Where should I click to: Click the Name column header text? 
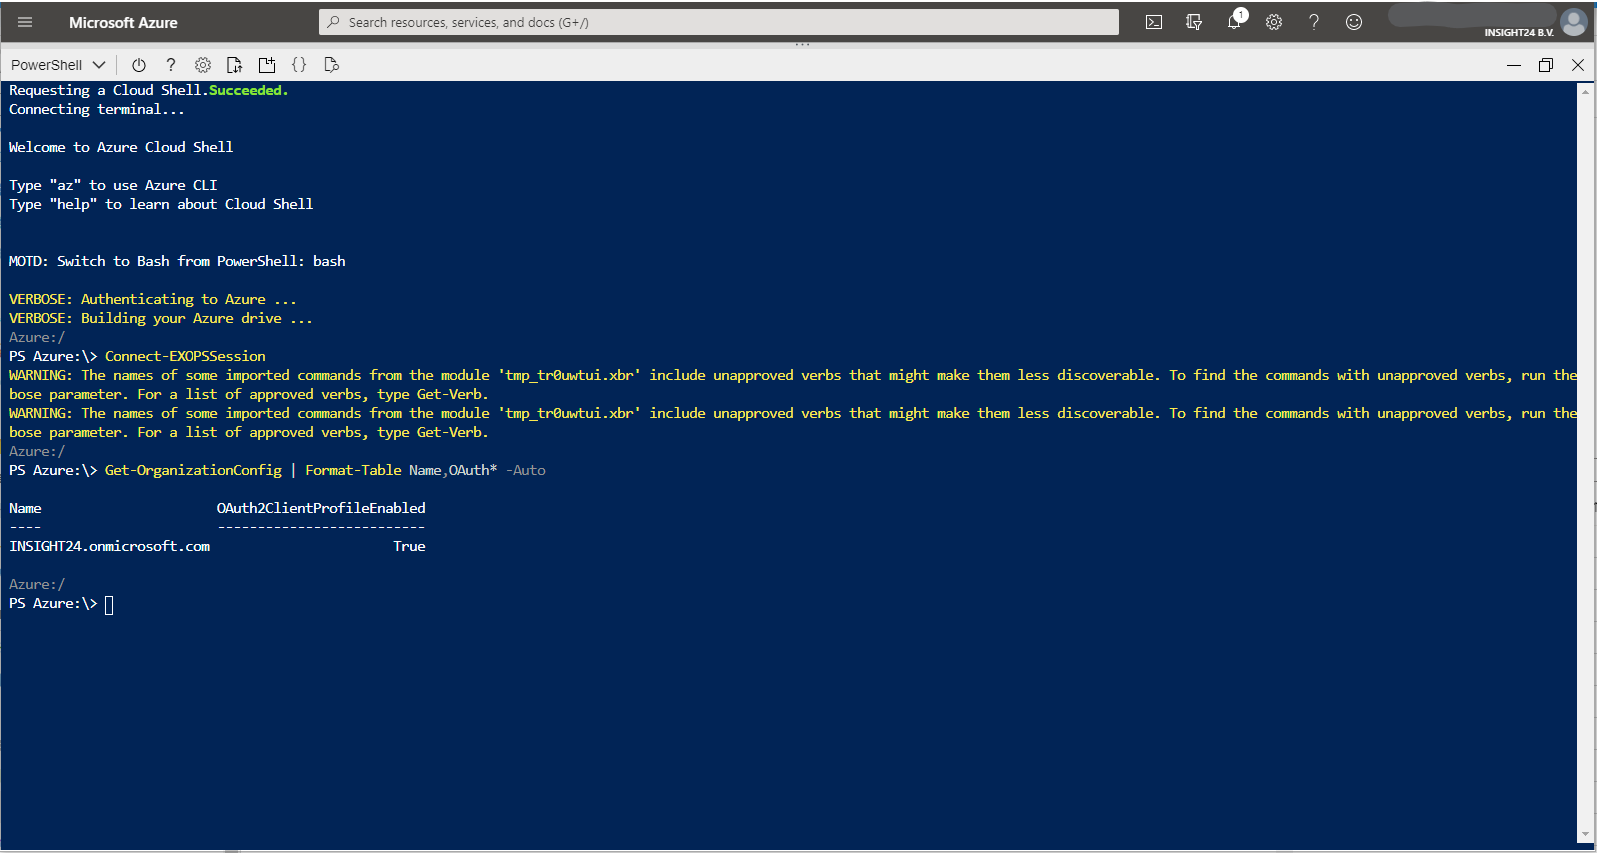[25, 508]
